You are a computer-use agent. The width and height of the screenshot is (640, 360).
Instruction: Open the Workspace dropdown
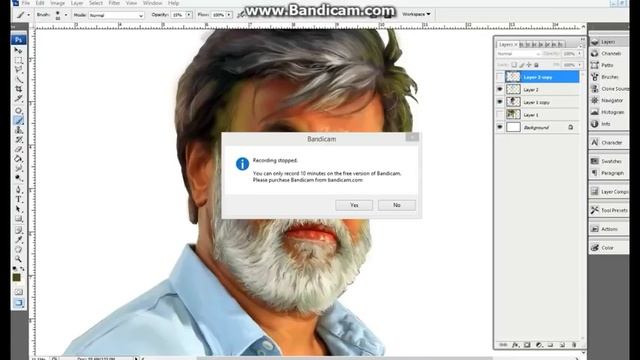(416, 14)
